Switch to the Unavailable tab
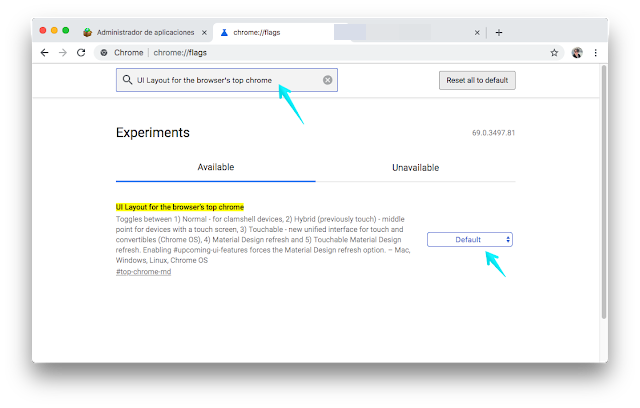 [415, 167]
